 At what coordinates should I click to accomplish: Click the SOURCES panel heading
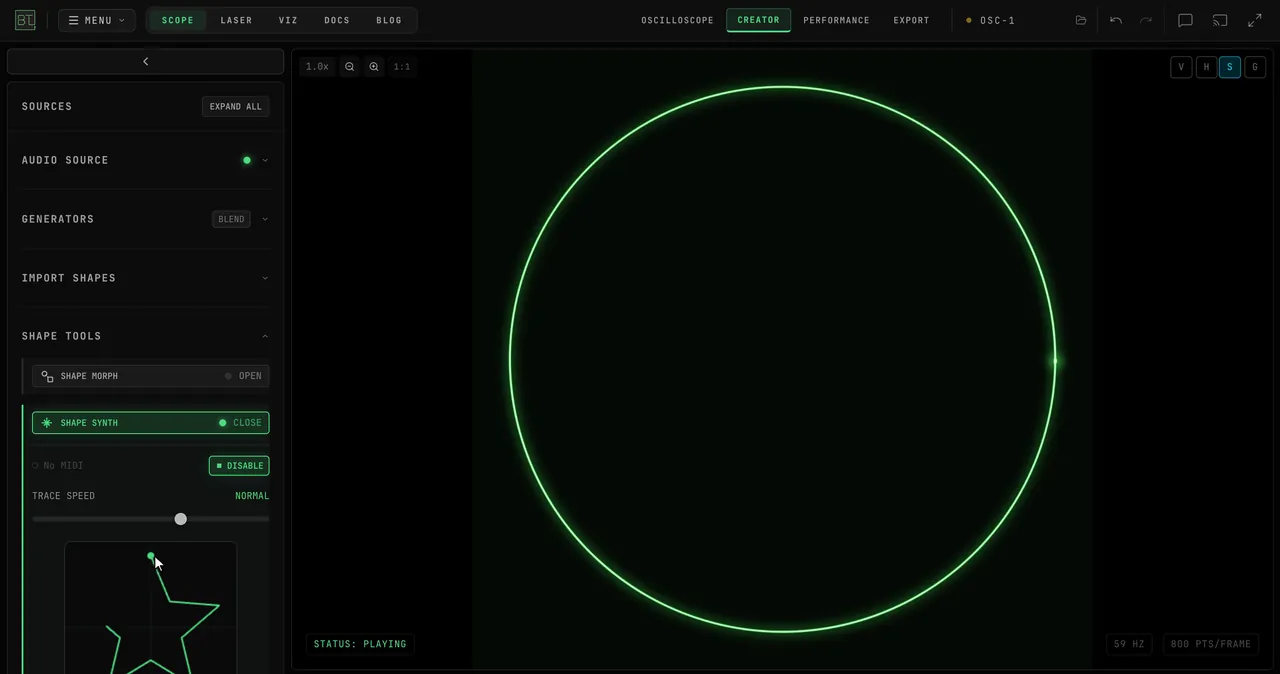click(x=47, y=107)
